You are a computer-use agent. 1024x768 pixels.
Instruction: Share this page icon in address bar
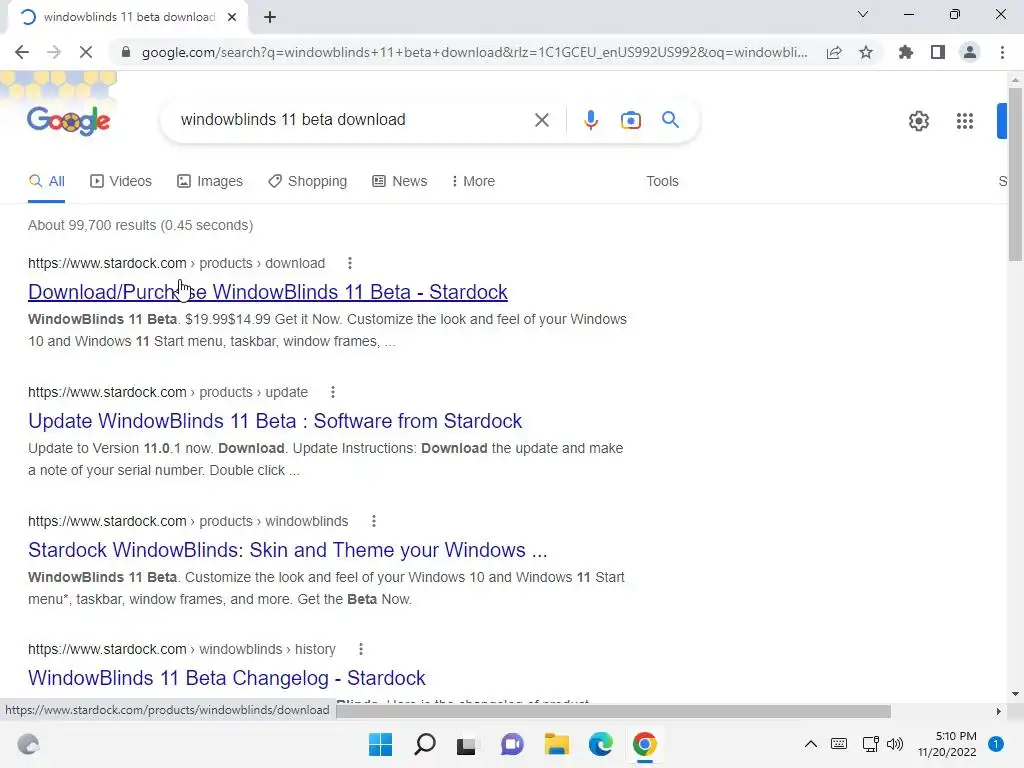(x=834, y=52)
